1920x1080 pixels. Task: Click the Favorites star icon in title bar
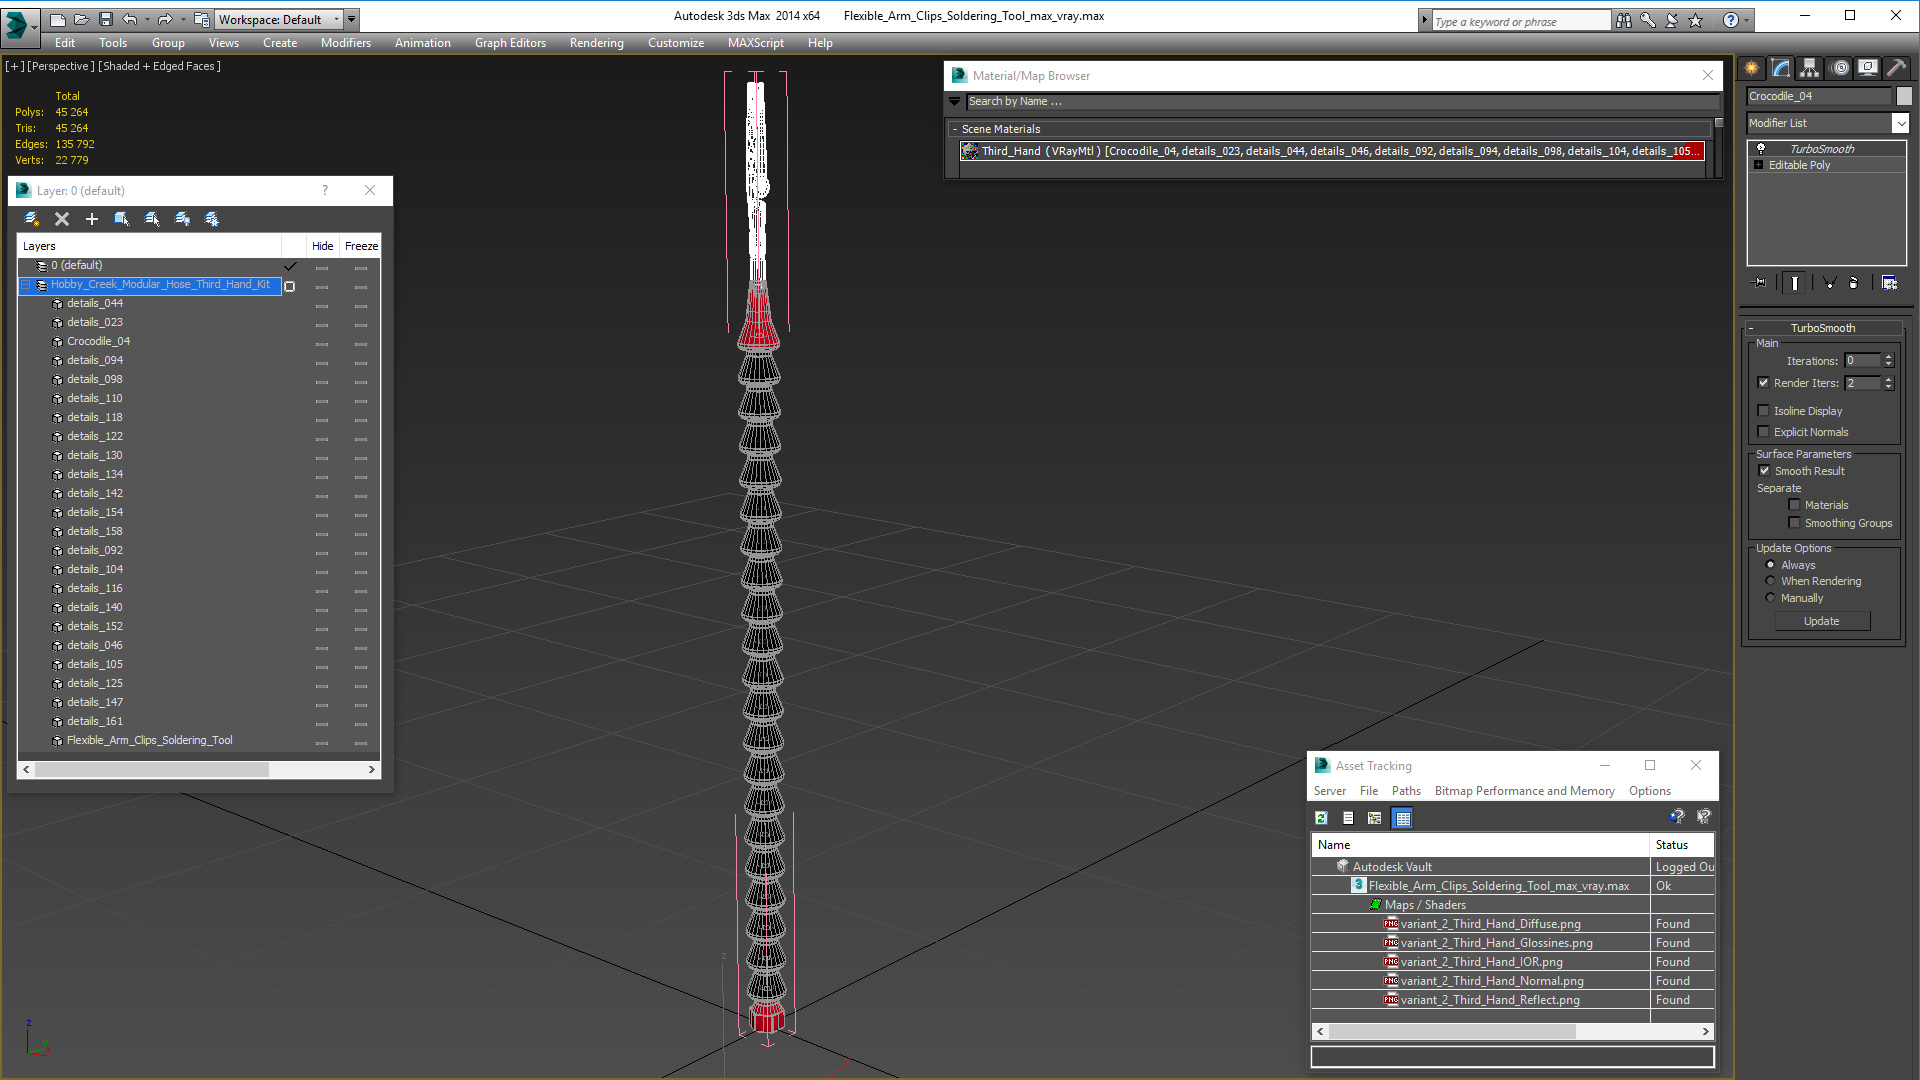1696,20
